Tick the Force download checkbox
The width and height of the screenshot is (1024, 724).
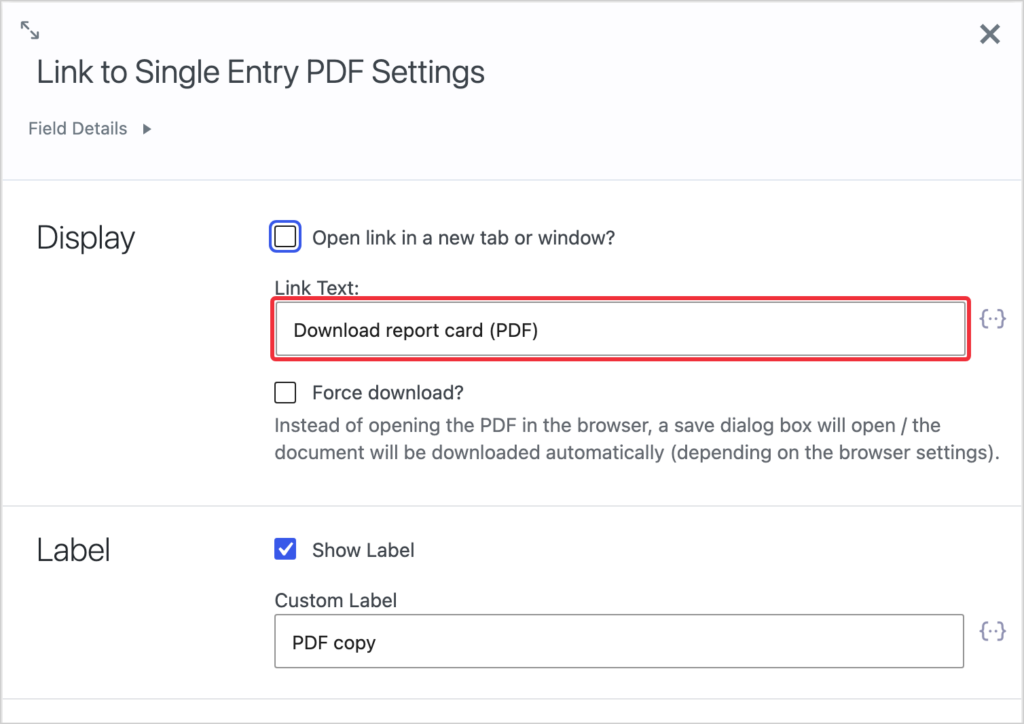285,392
